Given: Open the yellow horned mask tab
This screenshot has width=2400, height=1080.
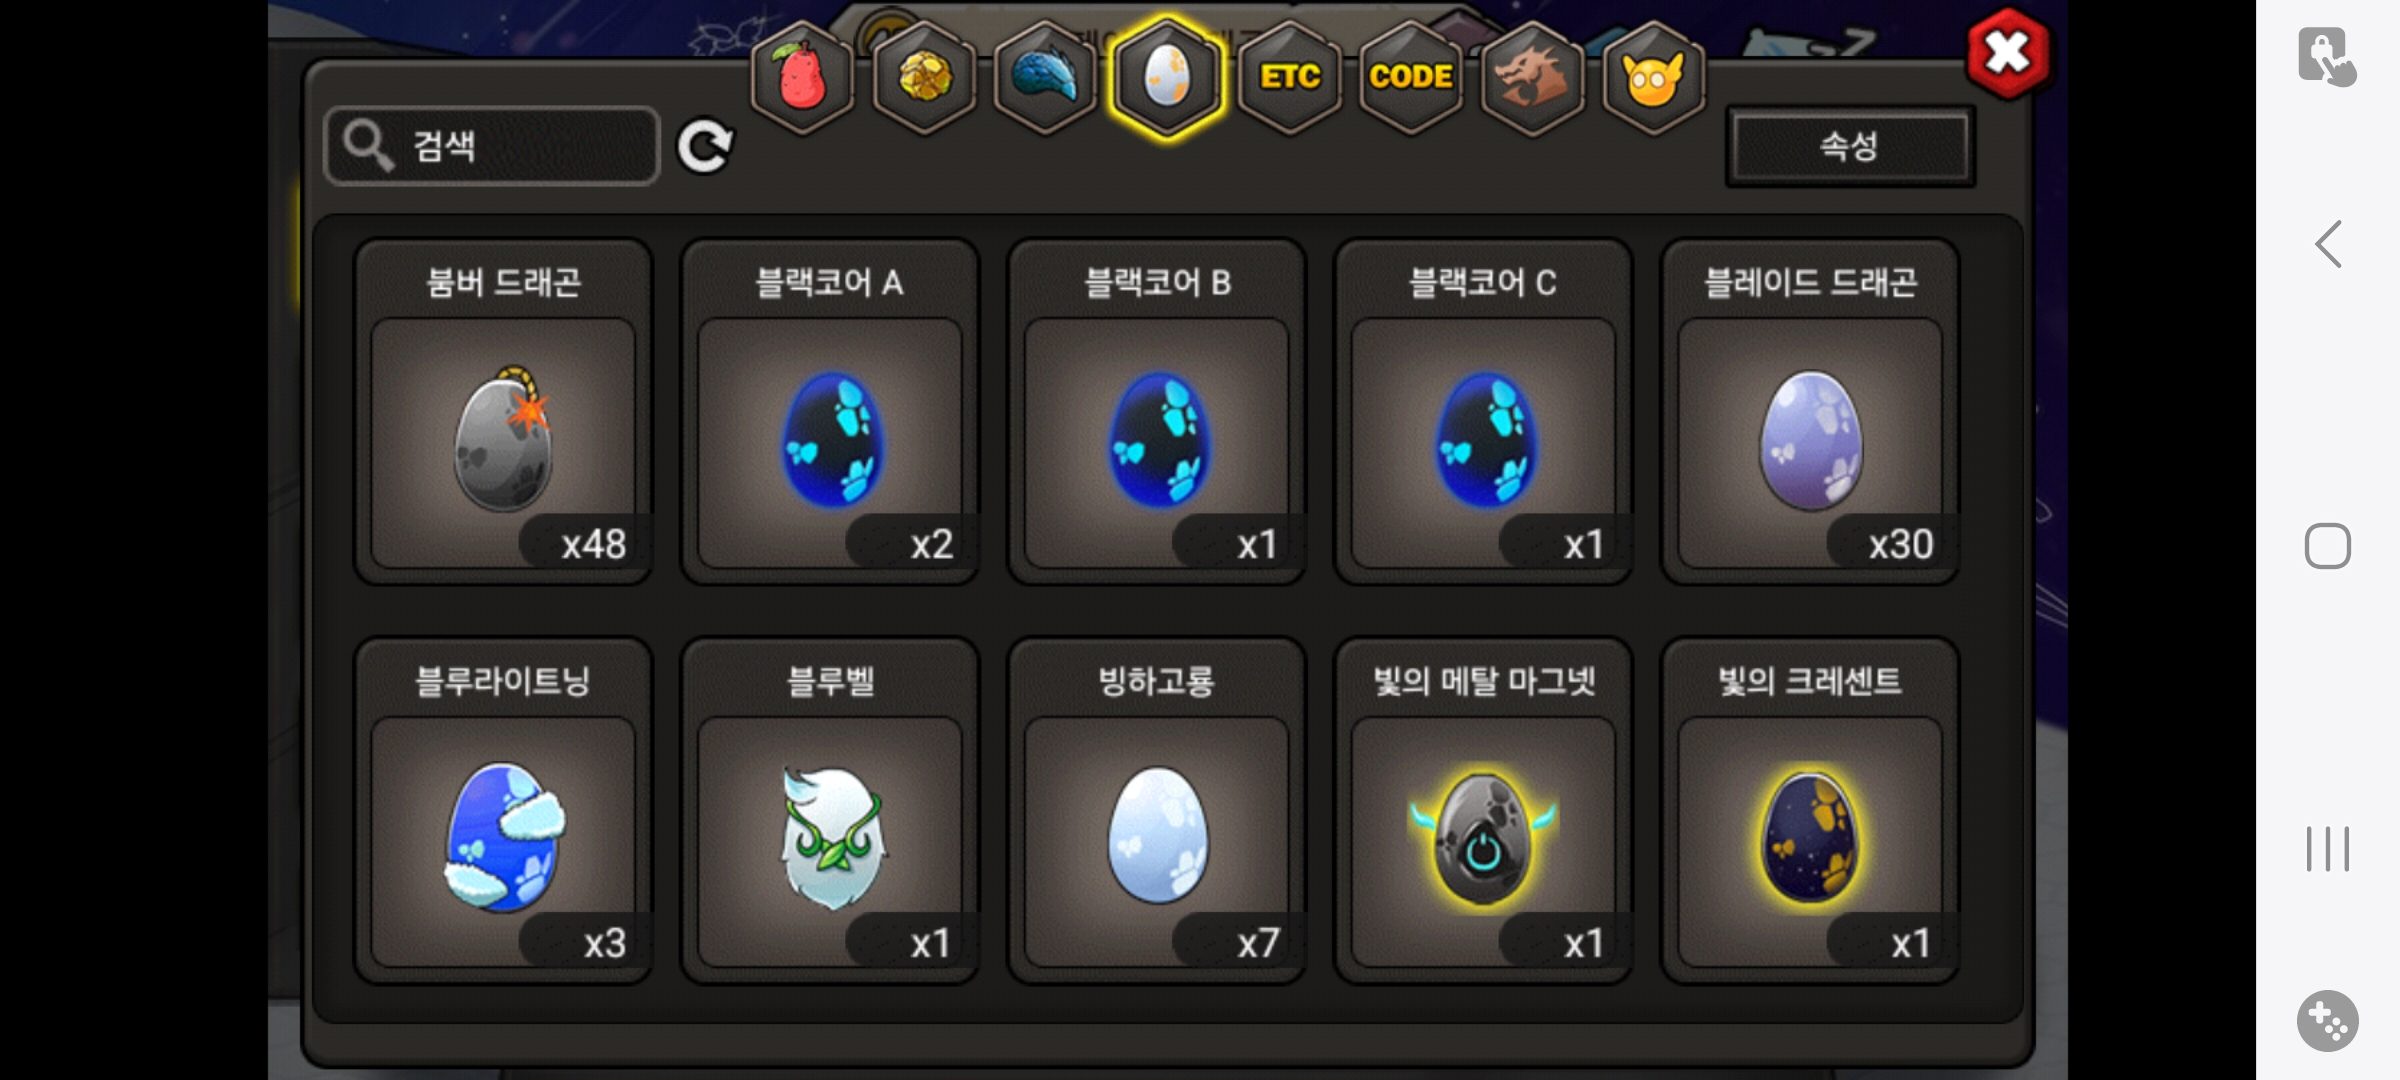Looking at the screenshot, I should [1654, 78].
